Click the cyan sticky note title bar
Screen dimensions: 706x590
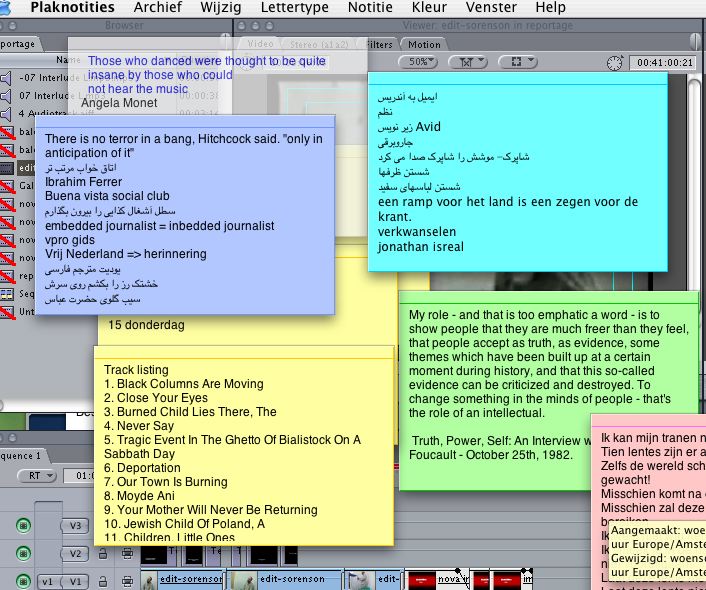tap(518, 79)
